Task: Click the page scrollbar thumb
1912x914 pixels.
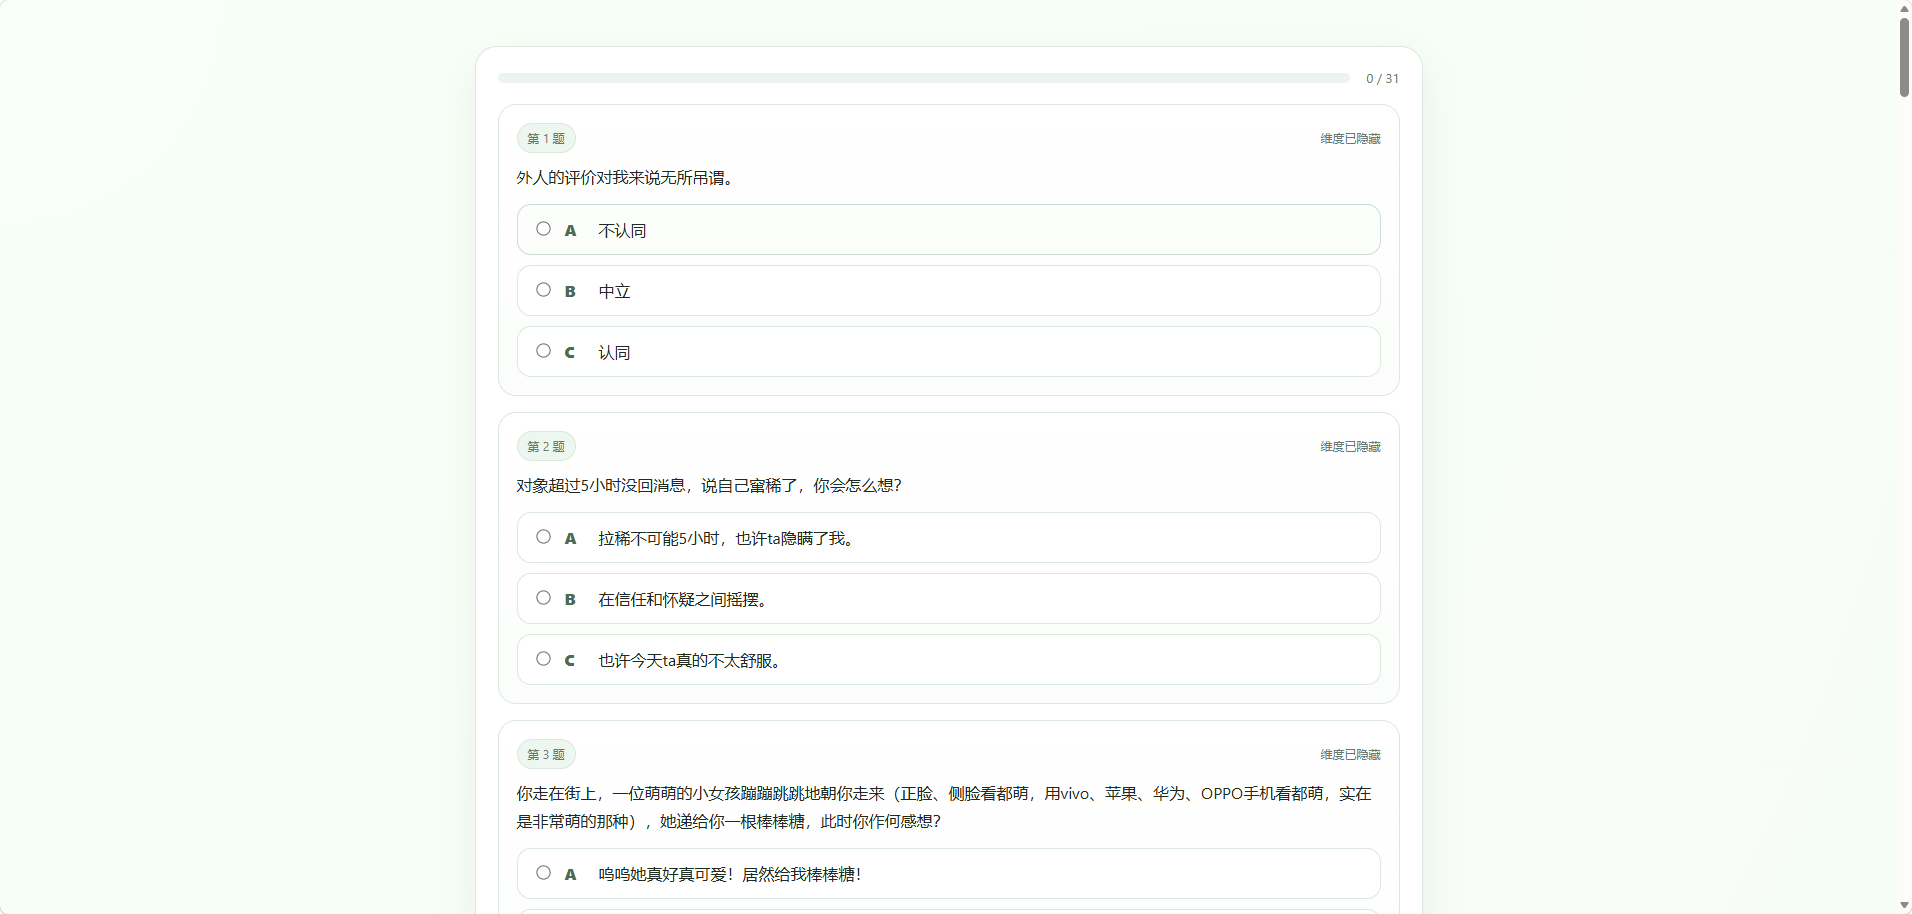Action: pos(1904,56)
